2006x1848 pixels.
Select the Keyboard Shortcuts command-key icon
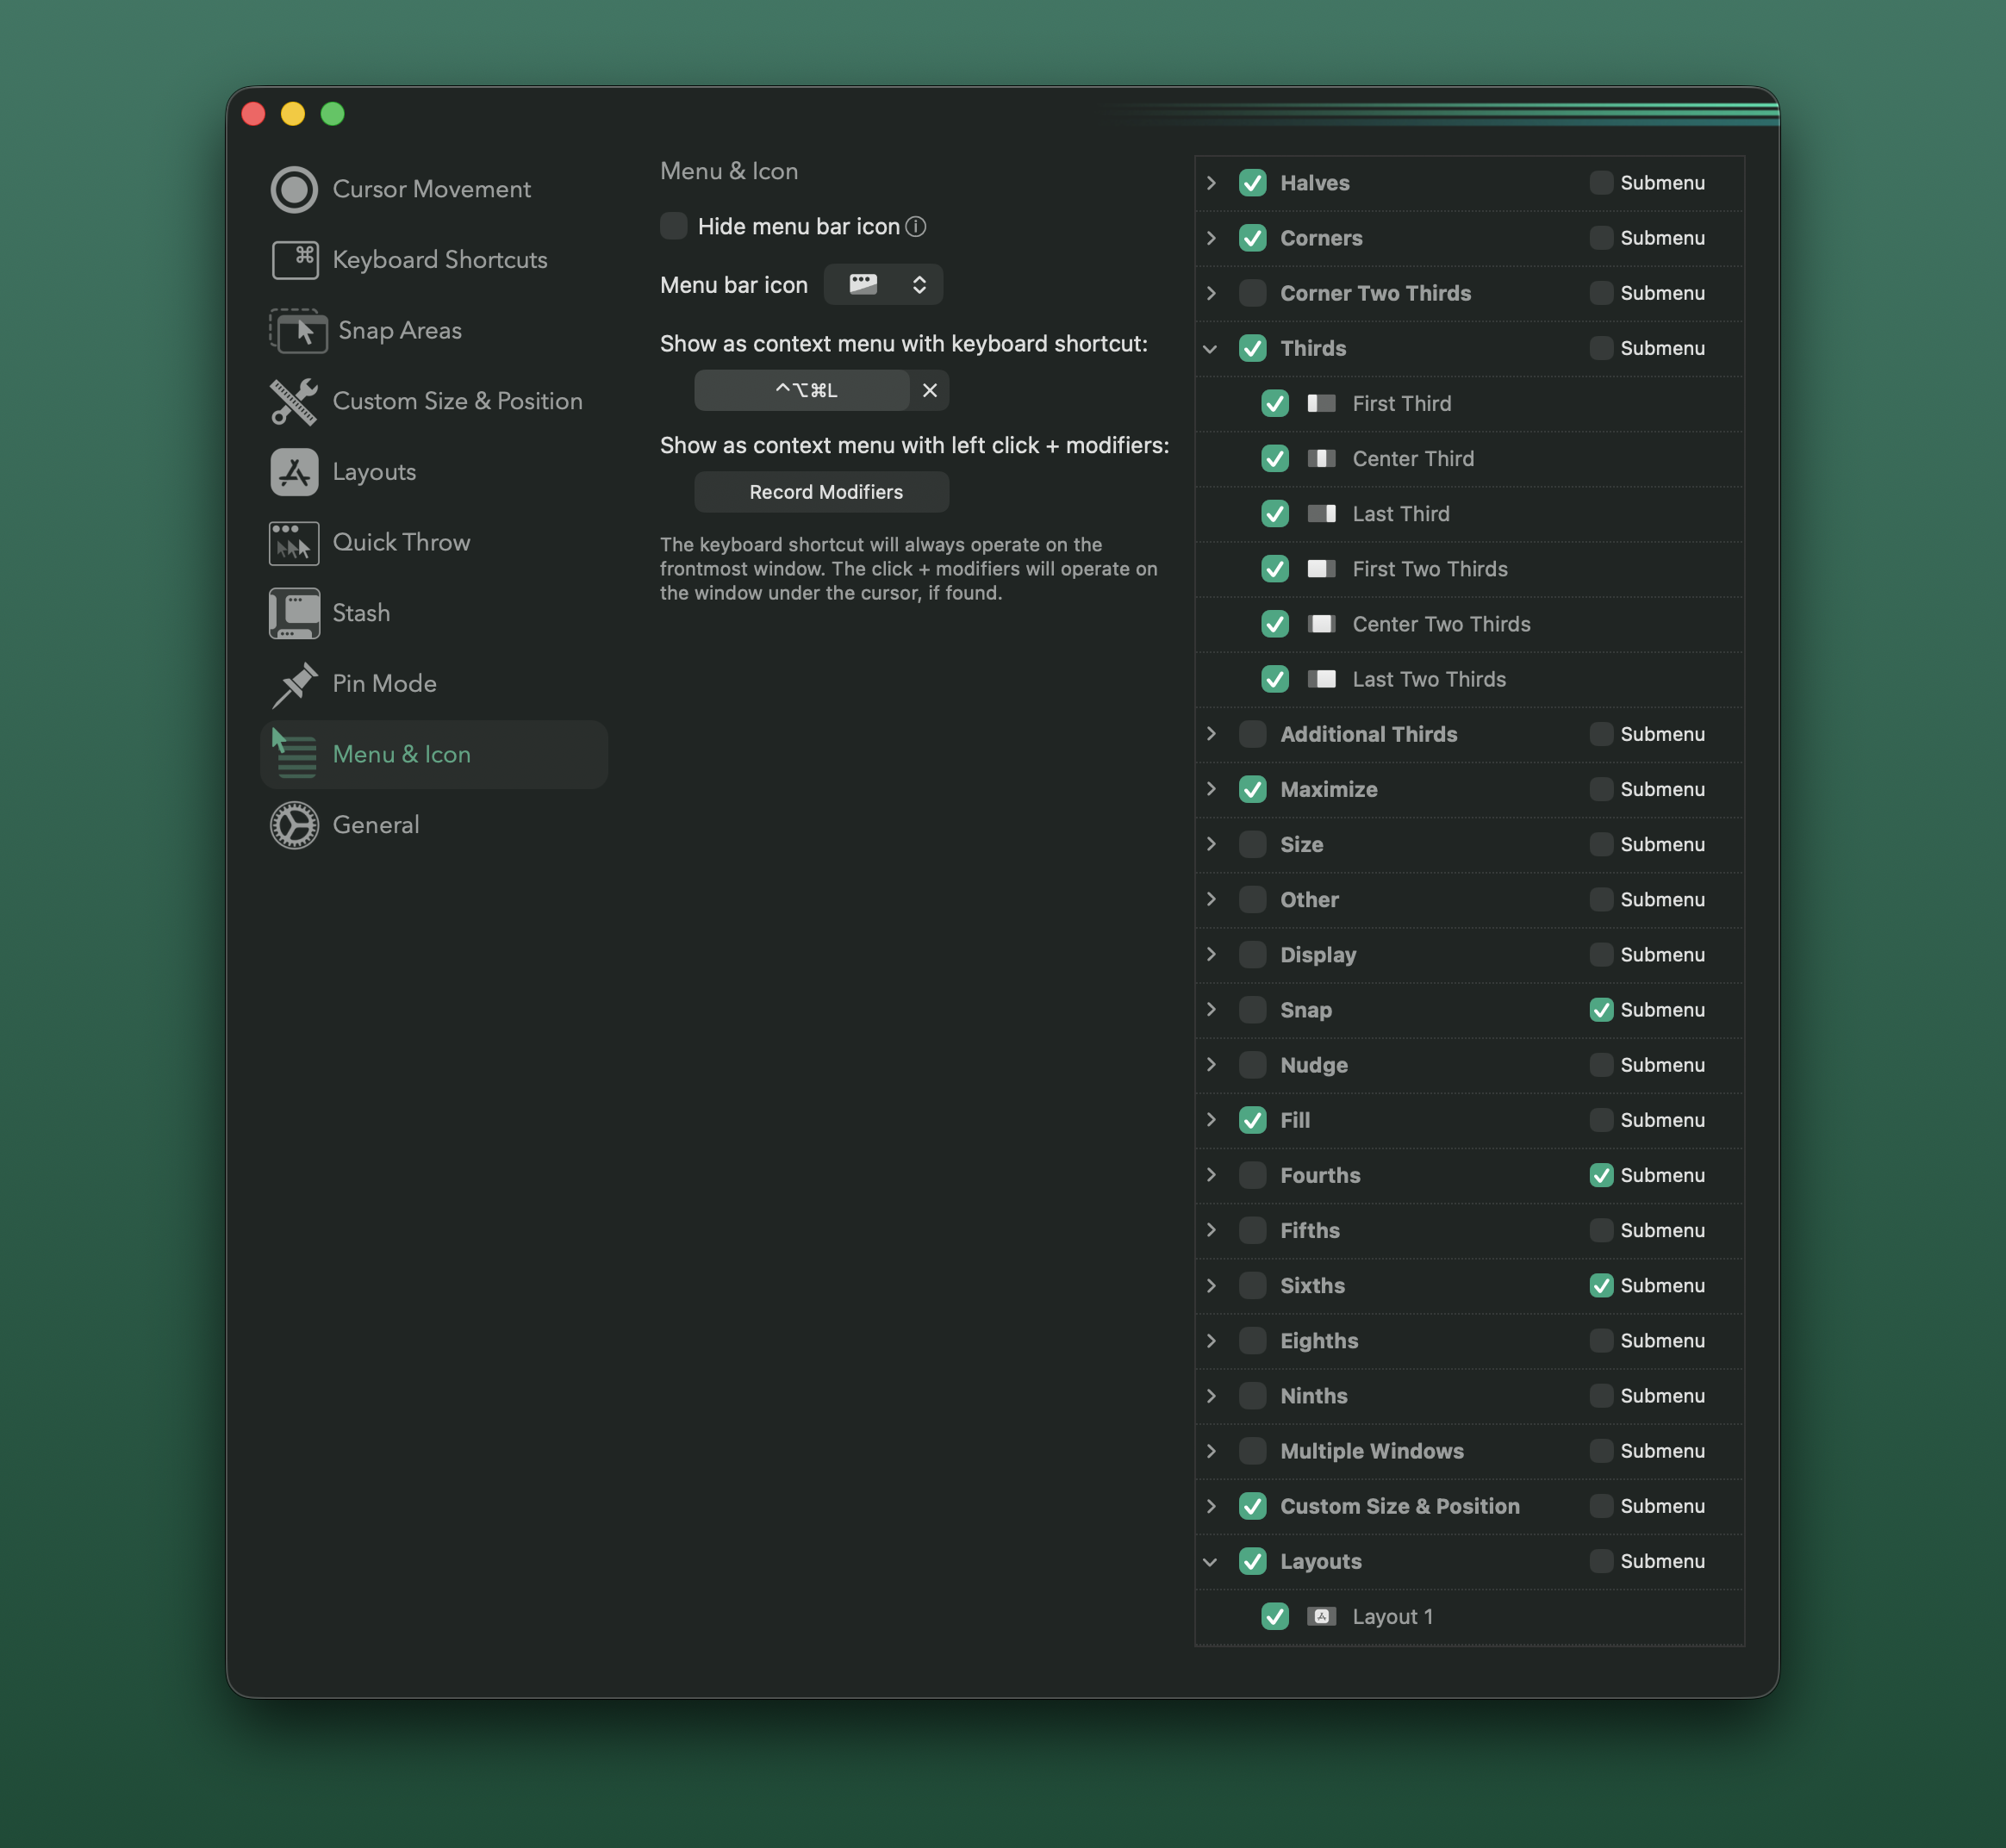tap(294, 260)
